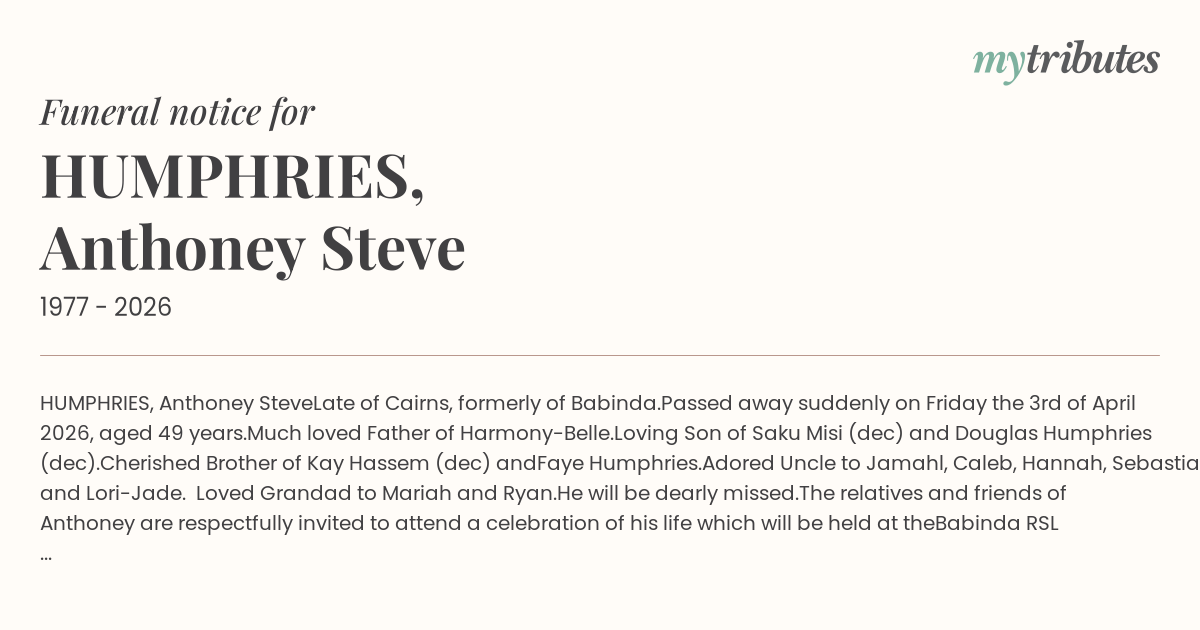This screenshot has width=1200, height=630.
Task: Click "Babinda RSL" venue text
Action: click(x=996, y=524)
